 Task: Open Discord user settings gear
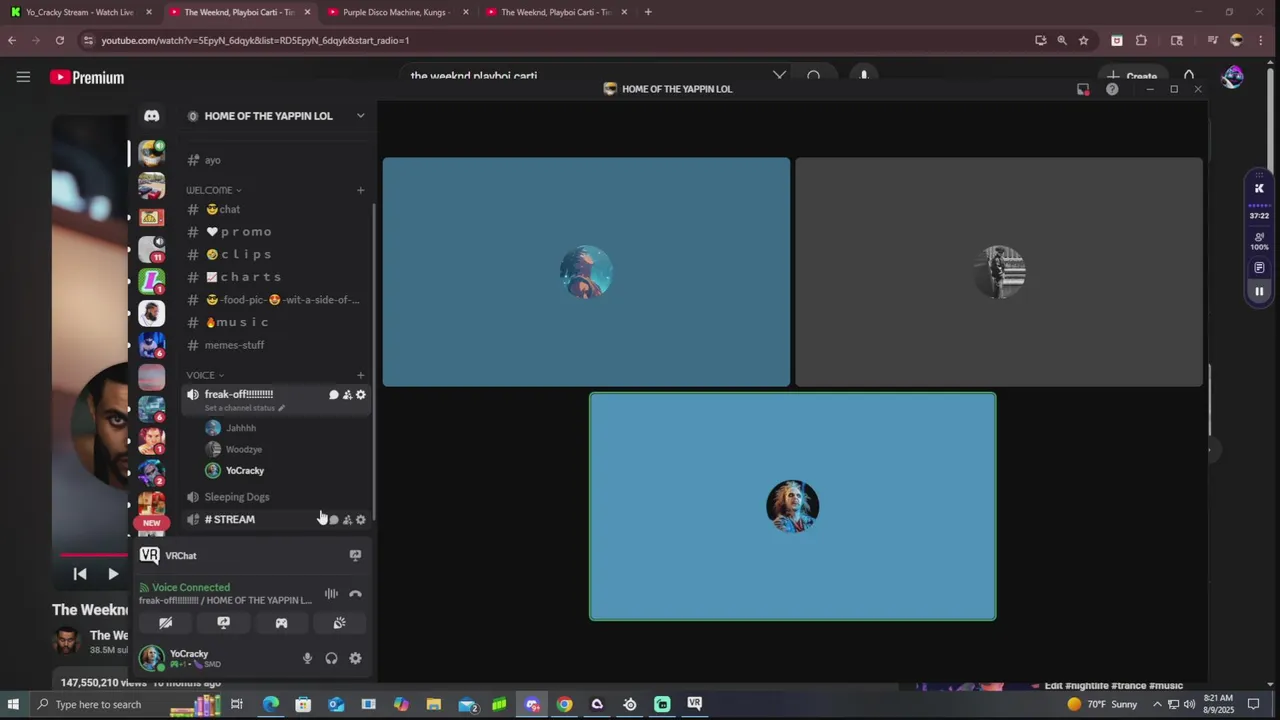tap(355, 658)
